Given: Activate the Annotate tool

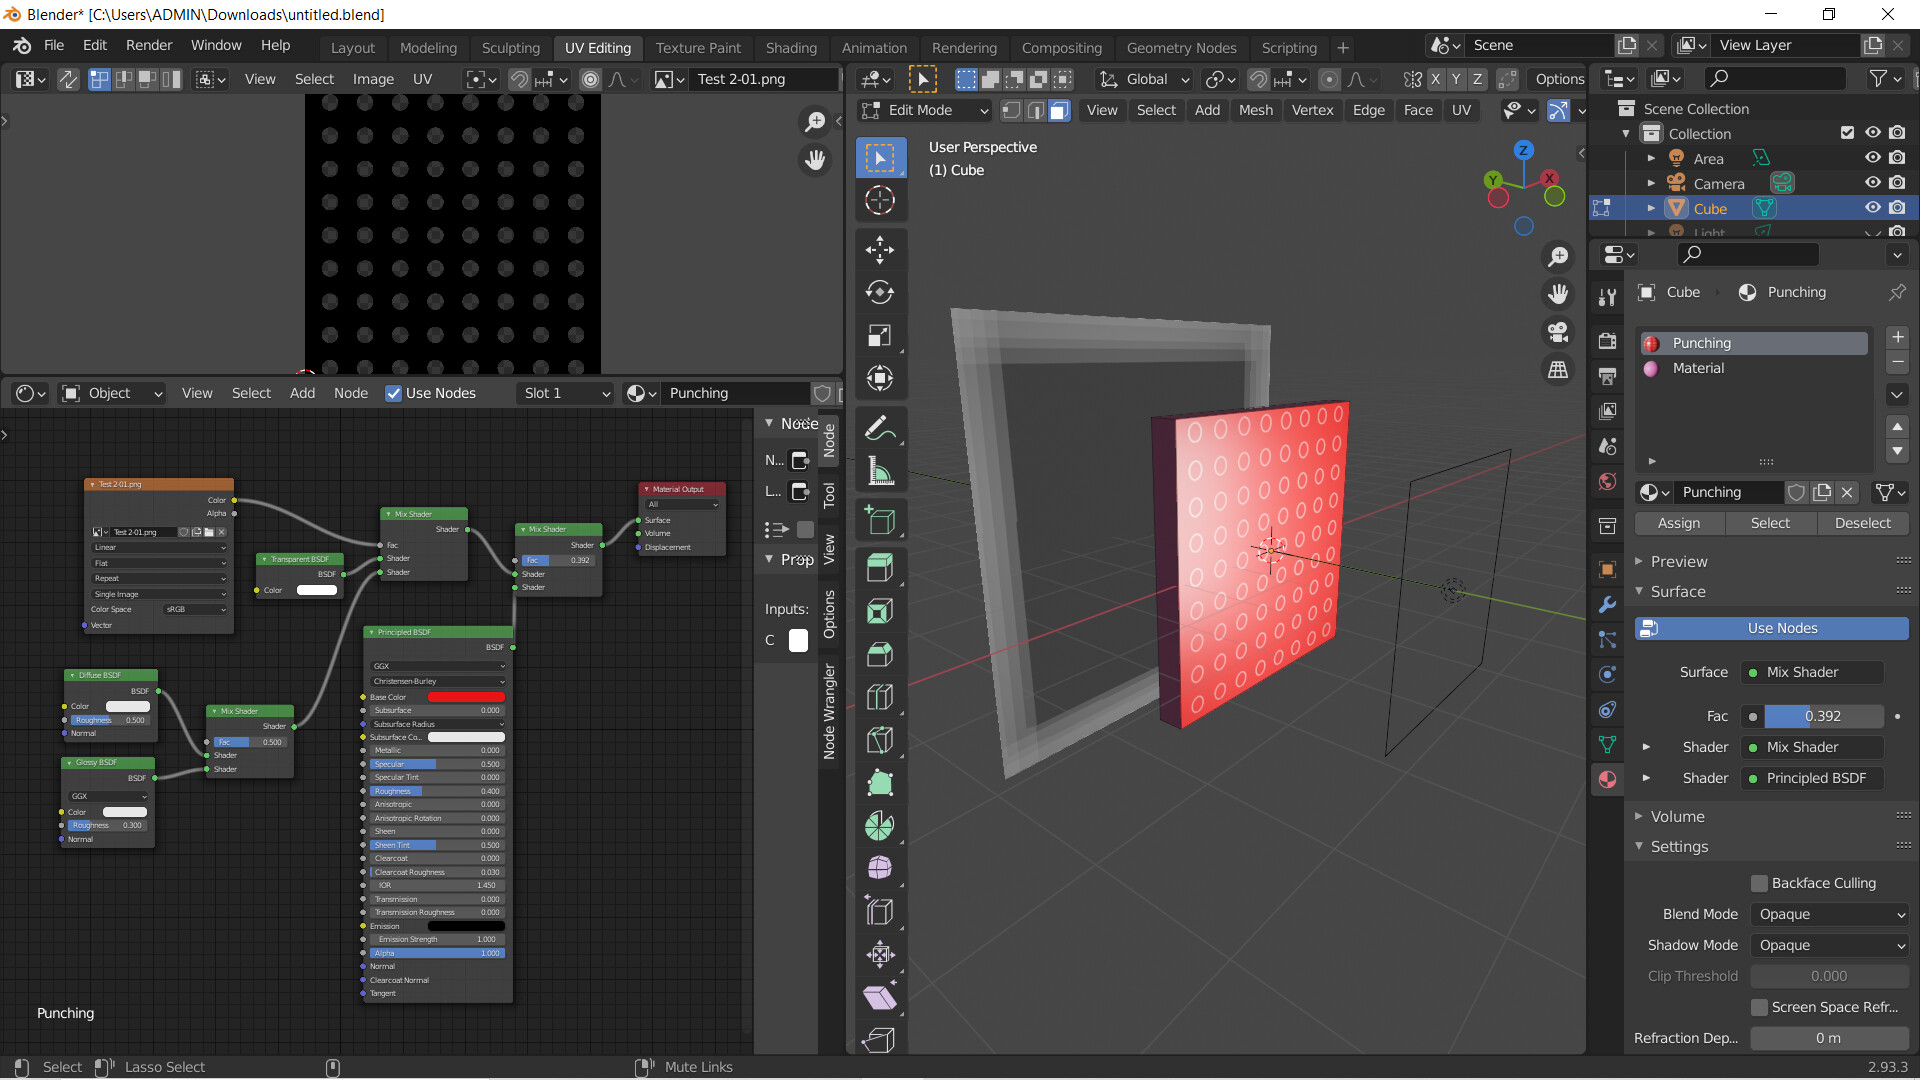Looking at the screenshot, I should pos(880,427).
